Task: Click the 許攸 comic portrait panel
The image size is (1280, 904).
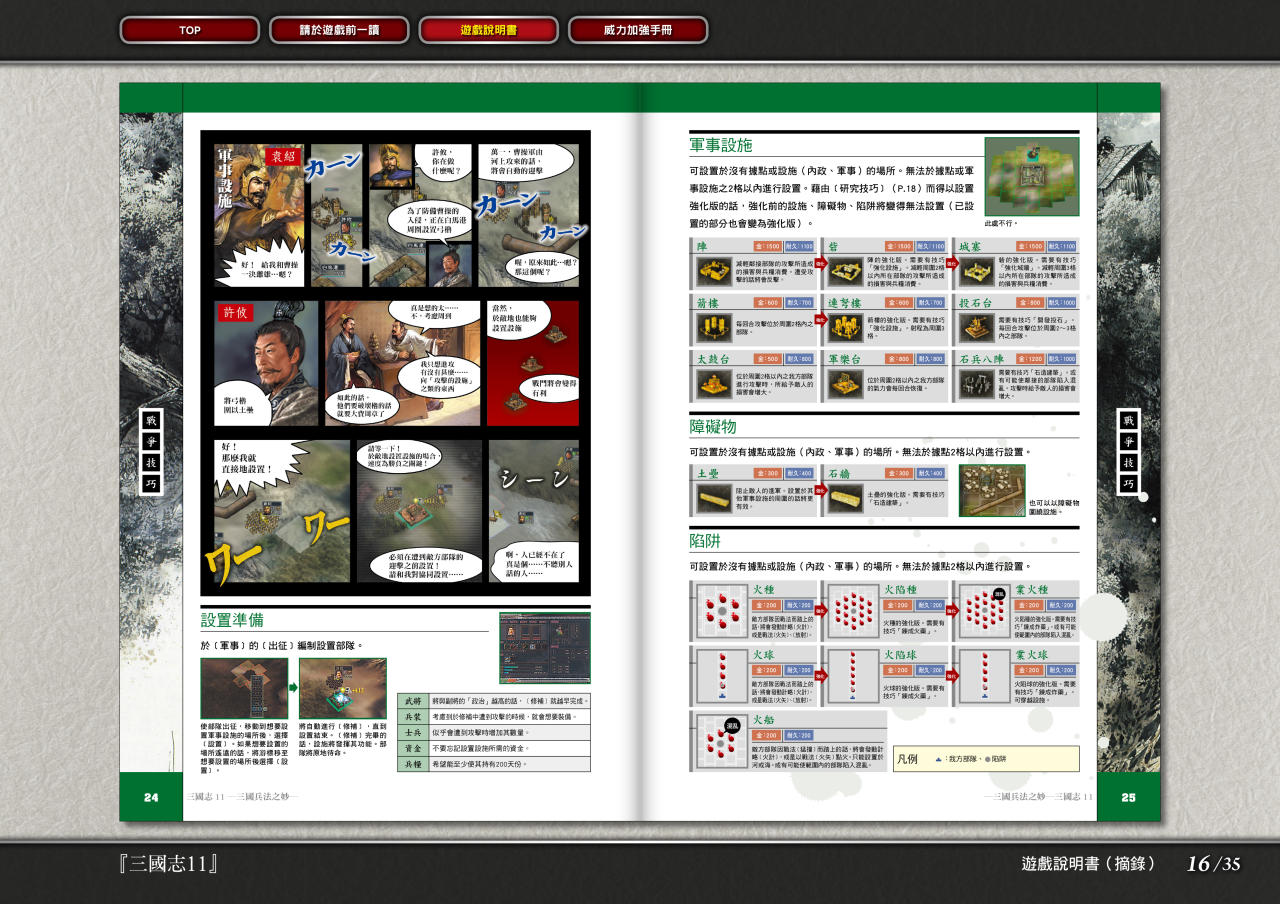Action: coord(266,363)
